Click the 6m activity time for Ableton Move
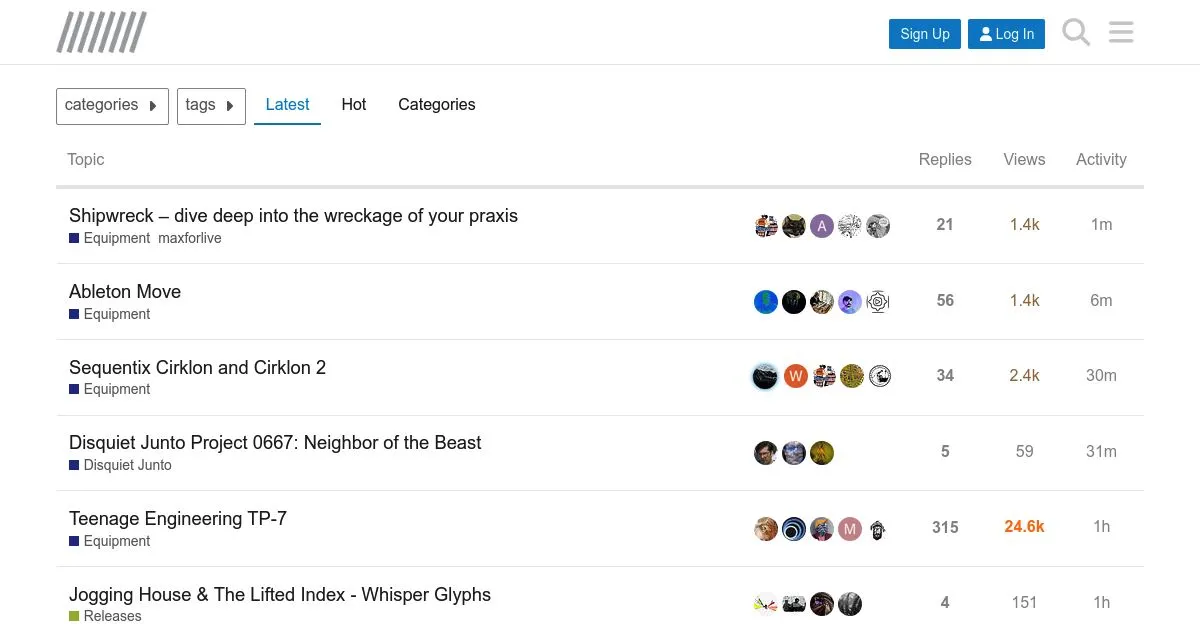 (x=1101, y=301)
